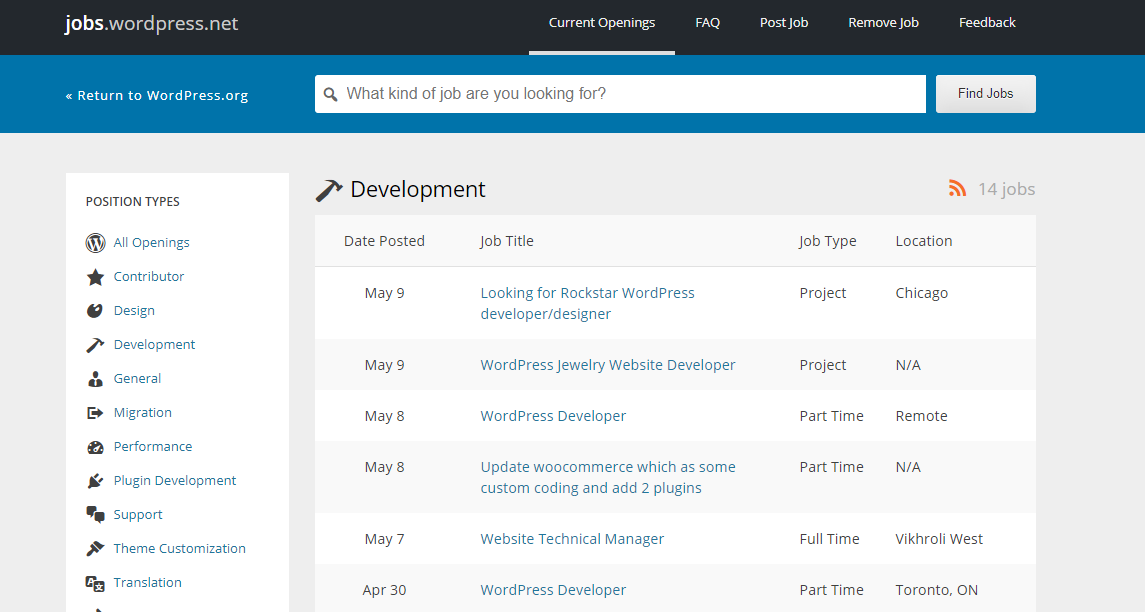Open Looking for Rockstar WordPress developer/designer job
The width and height of the screenshot is (1145, 612).
(x=588, y=303)
